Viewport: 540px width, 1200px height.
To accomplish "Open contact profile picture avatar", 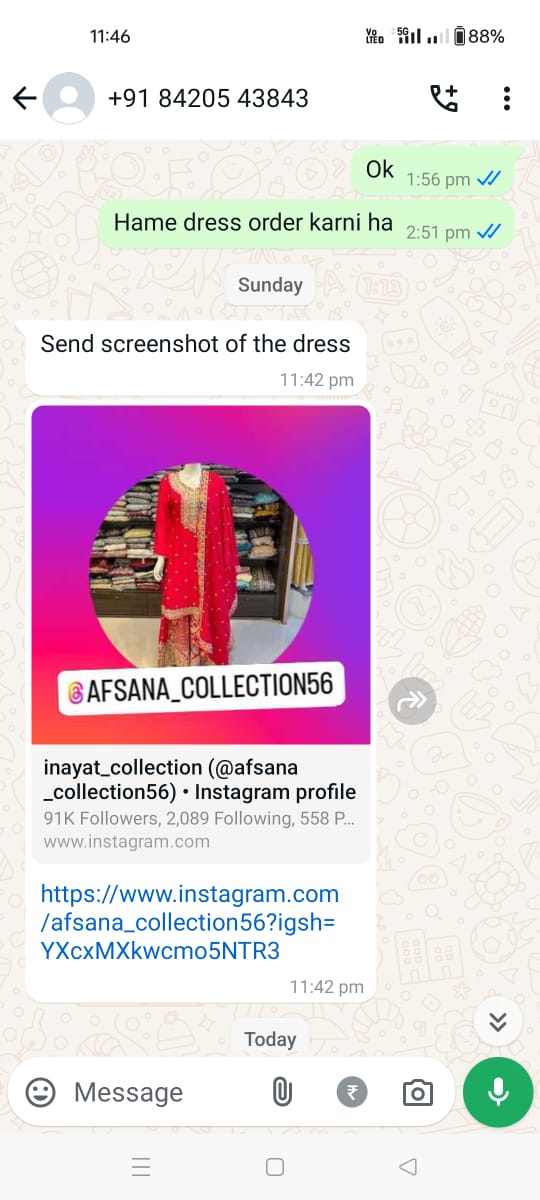I will [x=69, y=98].
